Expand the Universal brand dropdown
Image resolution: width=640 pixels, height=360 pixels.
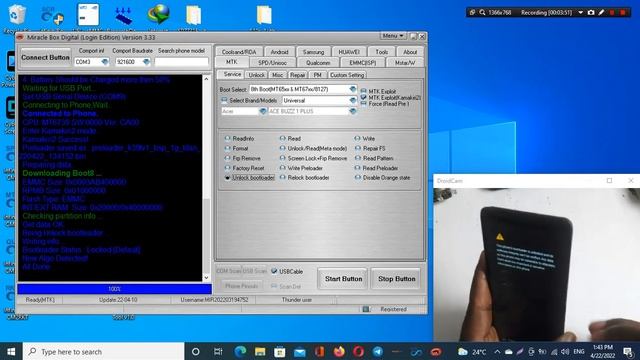tap(353, 100)
